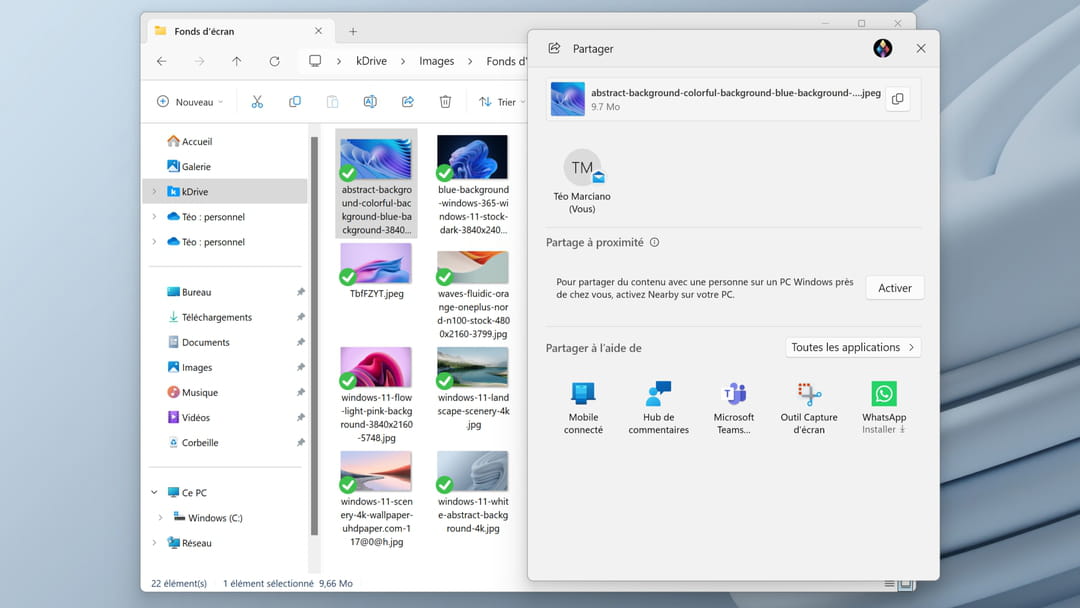This screenshot has height=608, width=1080.
Task: Click the Rename icon in toolbar
Action: [x=370, y=102]
